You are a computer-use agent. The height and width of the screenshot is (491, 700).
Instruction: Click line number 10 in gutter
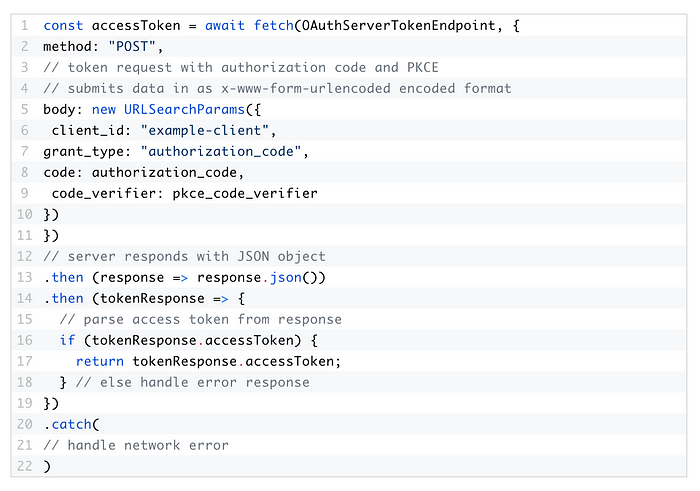[x=25, y=214]
